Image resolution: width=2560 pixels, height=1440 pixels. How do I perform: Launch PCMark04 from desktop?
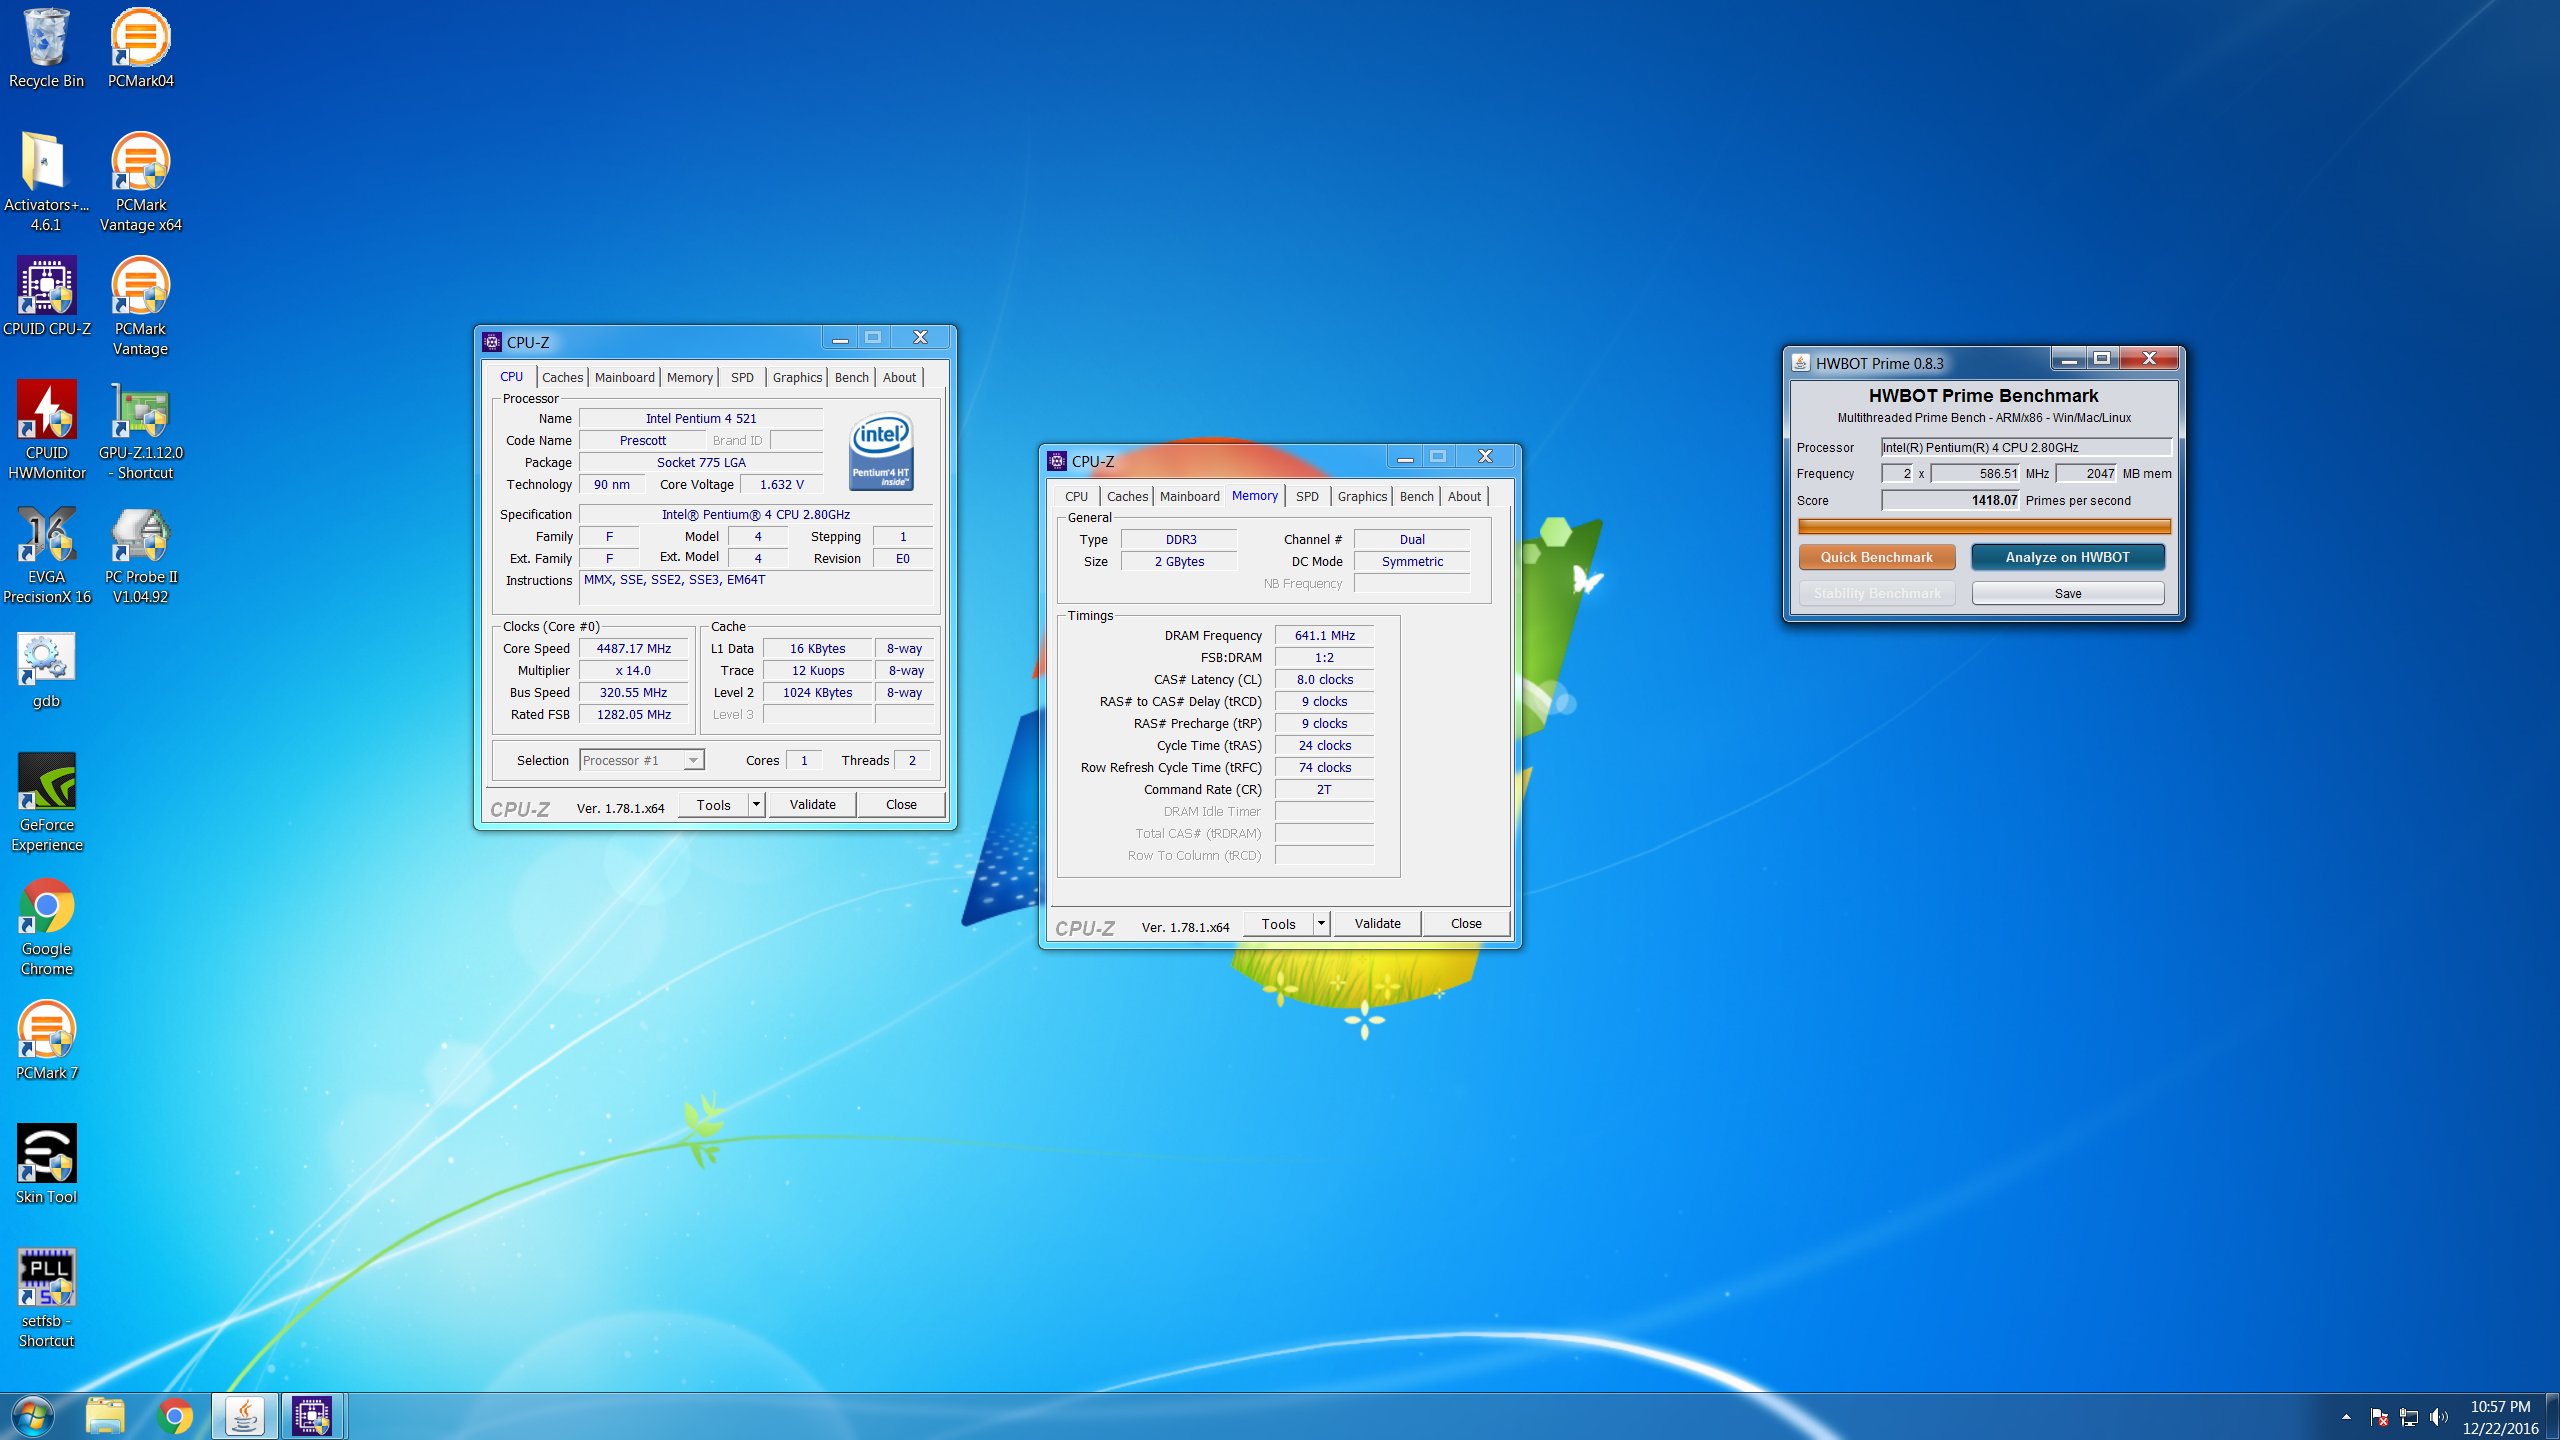[140, 48]
